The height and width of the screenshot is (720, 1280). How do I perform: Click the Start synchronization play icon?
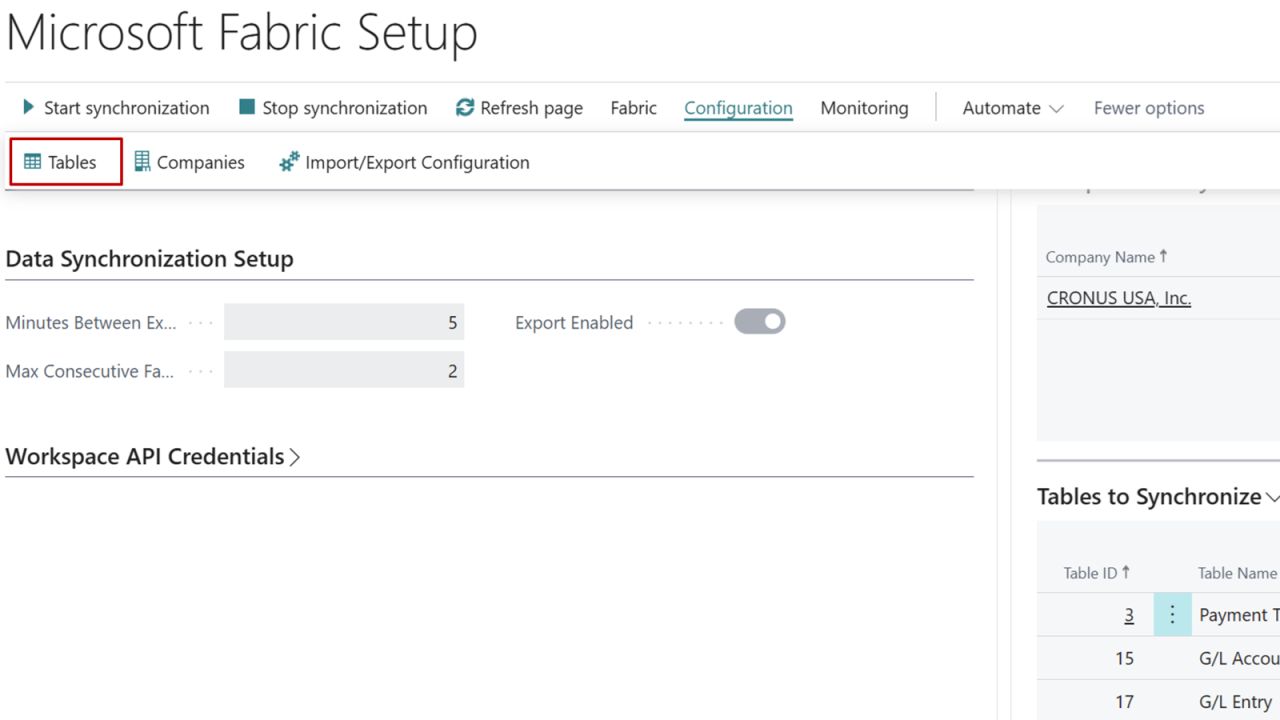point(29,107)
